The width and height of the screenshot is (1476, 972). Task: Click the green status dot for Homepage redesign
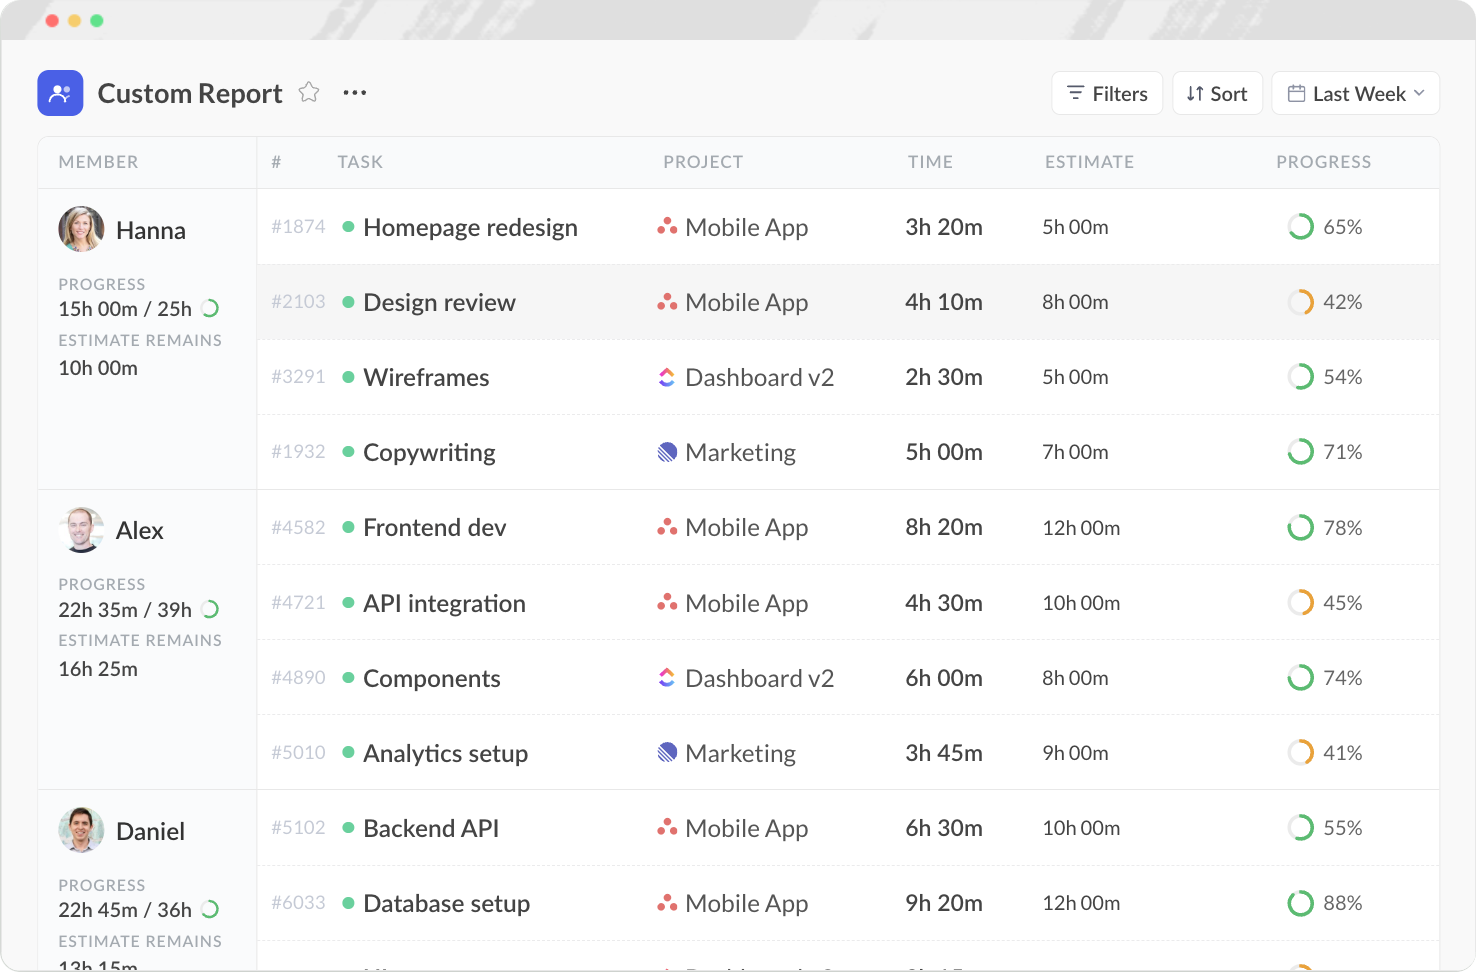click(348, 227)
